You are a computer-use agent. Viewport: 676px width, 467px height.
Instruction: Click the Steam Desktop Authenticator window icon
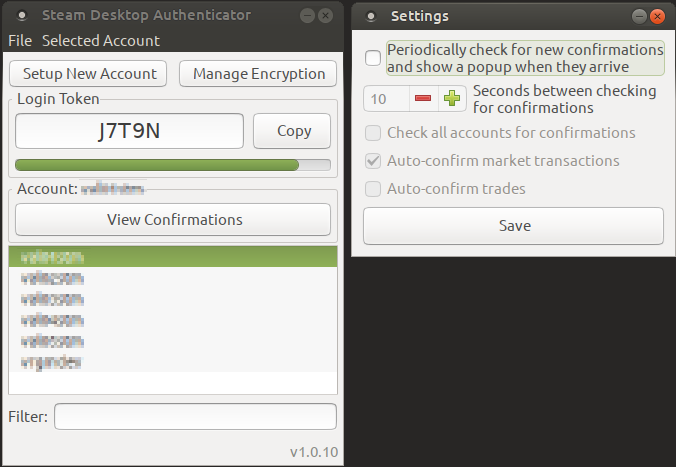(x=22, y=16)
